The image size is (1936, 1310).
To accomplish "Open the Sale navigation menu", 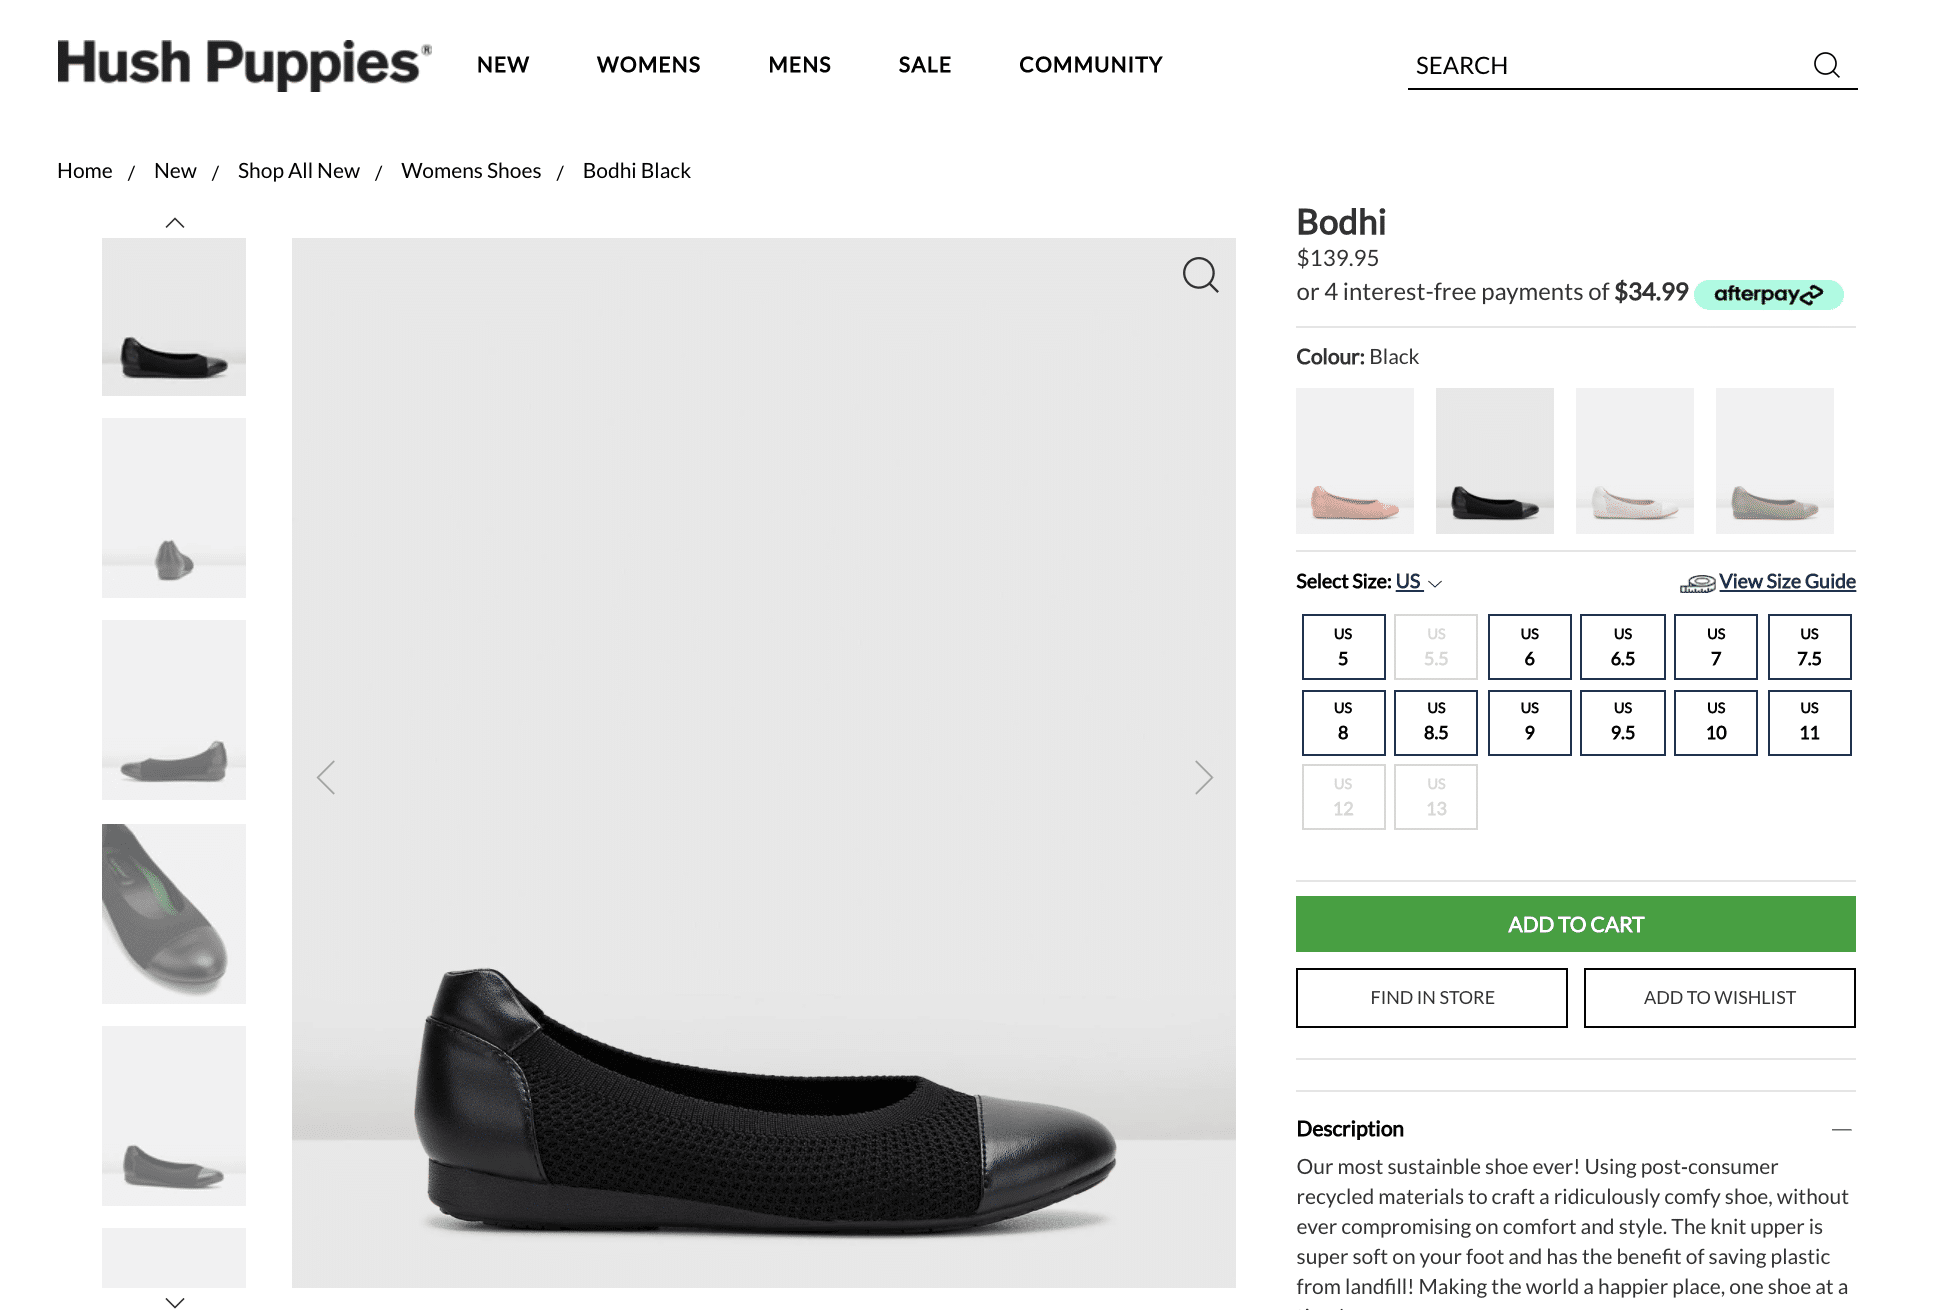I will pyautogui.click(x=924, y=65).
